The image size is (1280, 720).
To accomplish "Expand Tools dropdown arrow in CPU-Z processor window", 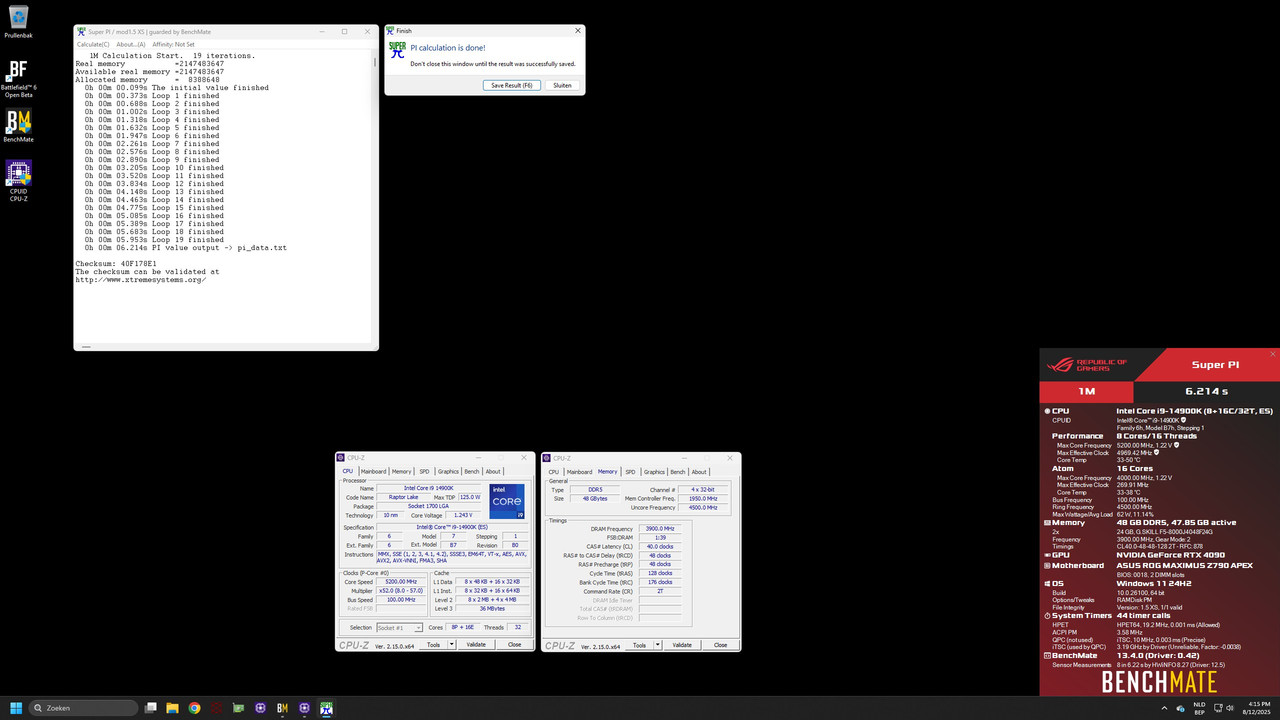I will click(452, 645).
